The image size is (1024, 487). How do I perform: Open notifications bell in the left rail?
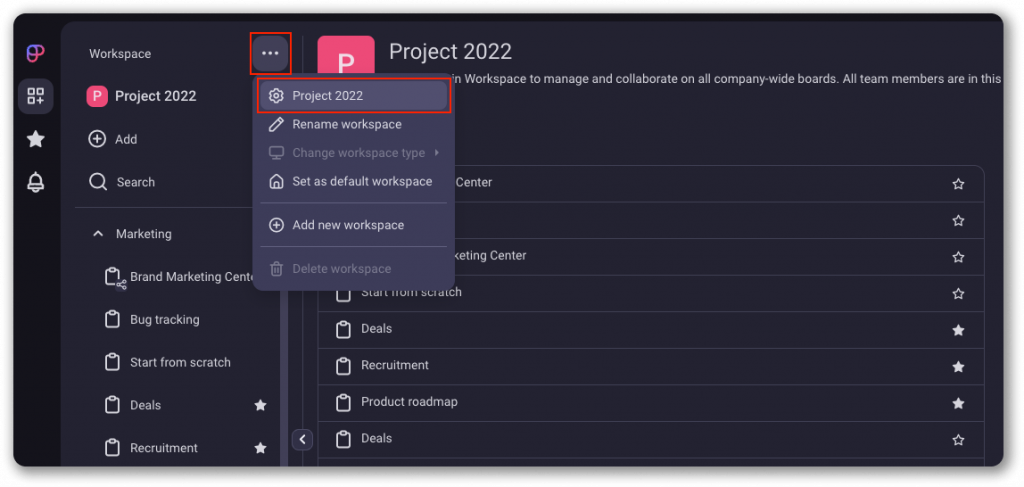36,182
